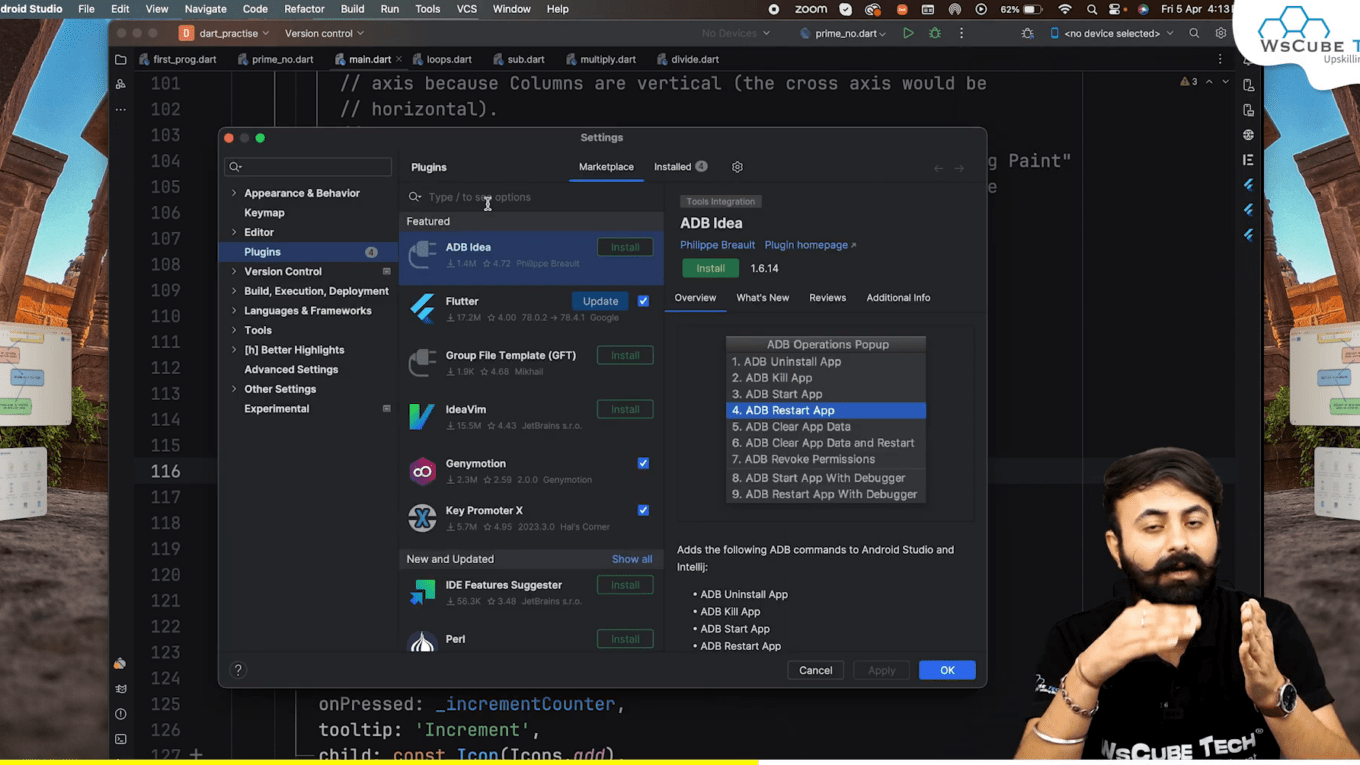Image resolution: width=1360 pixels, height=765 pixels.
Task: Toggle the Genymotion plugin checkbox
Action: 643,463
